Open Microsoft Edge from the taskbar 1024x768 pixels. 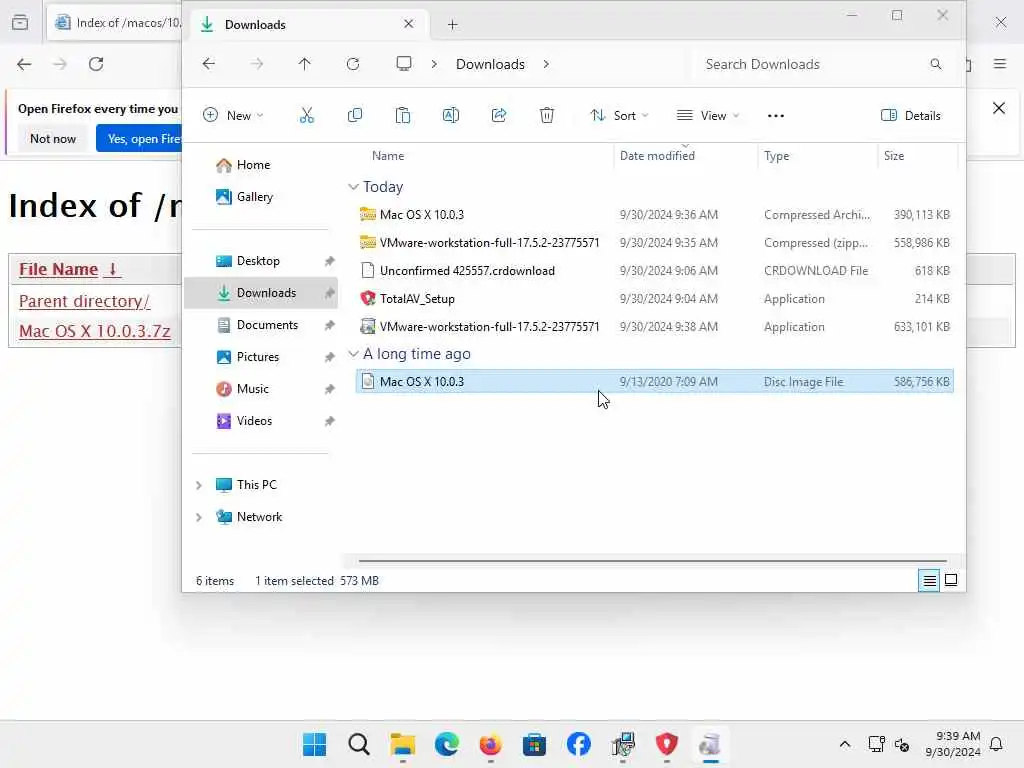coord(447,744)
